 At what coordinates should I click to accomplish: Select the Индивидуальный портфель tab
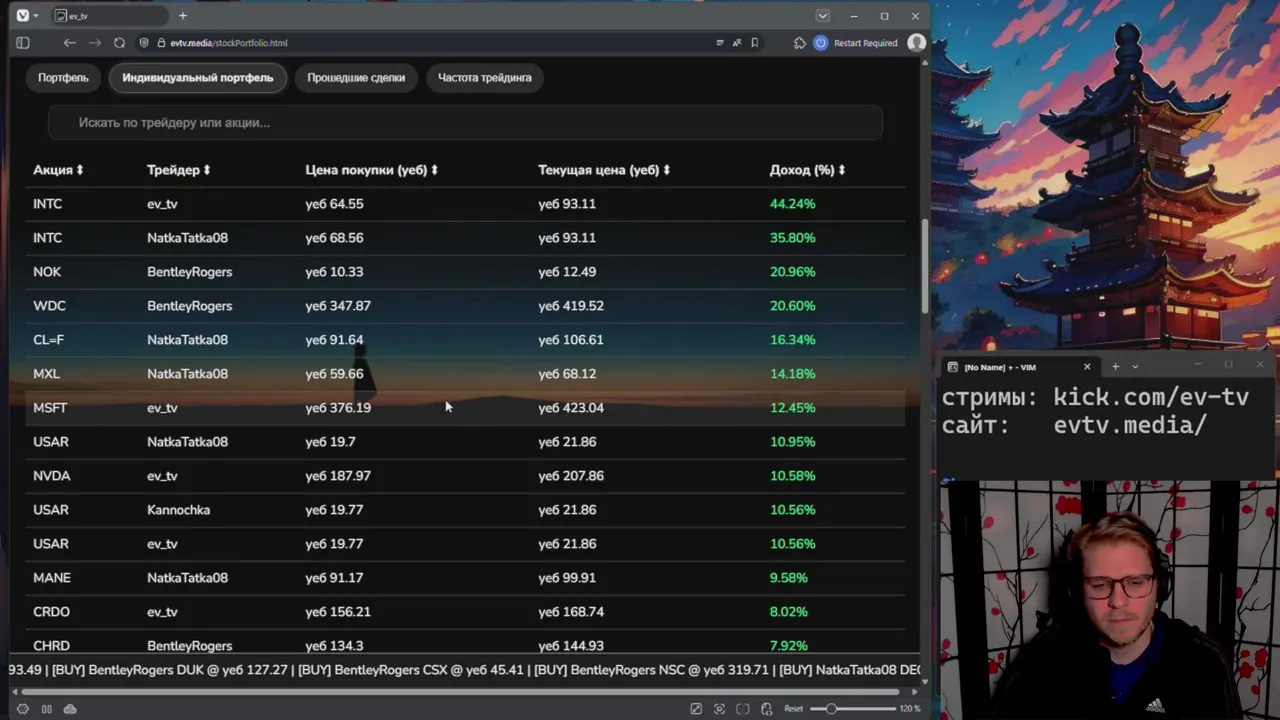tap(198, 78)
